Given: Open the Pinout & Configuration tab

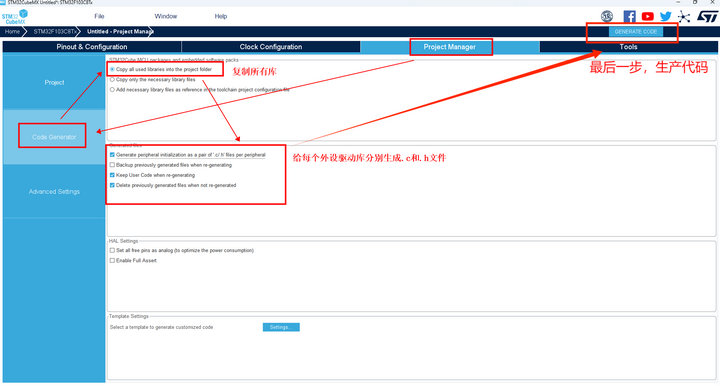Looking at the screenshot, I should pyautogui.click(x=92, y=47).
